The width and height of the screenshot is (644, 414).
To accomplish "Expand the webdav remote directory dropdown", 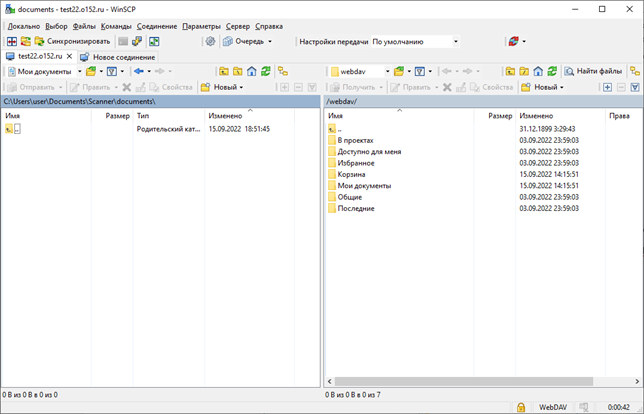I will pyautogui.click(x=385, y=72).
